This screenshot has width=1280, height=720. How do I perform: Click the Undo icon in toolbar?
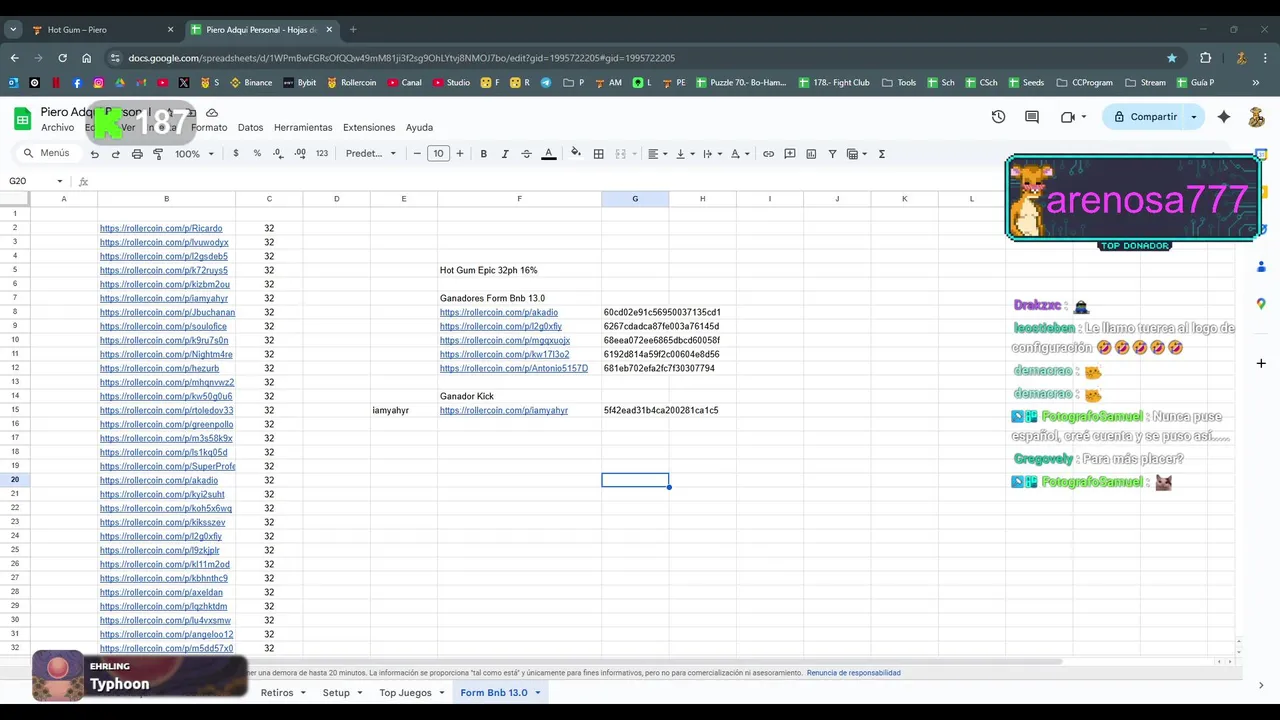[x=94, y=154]
